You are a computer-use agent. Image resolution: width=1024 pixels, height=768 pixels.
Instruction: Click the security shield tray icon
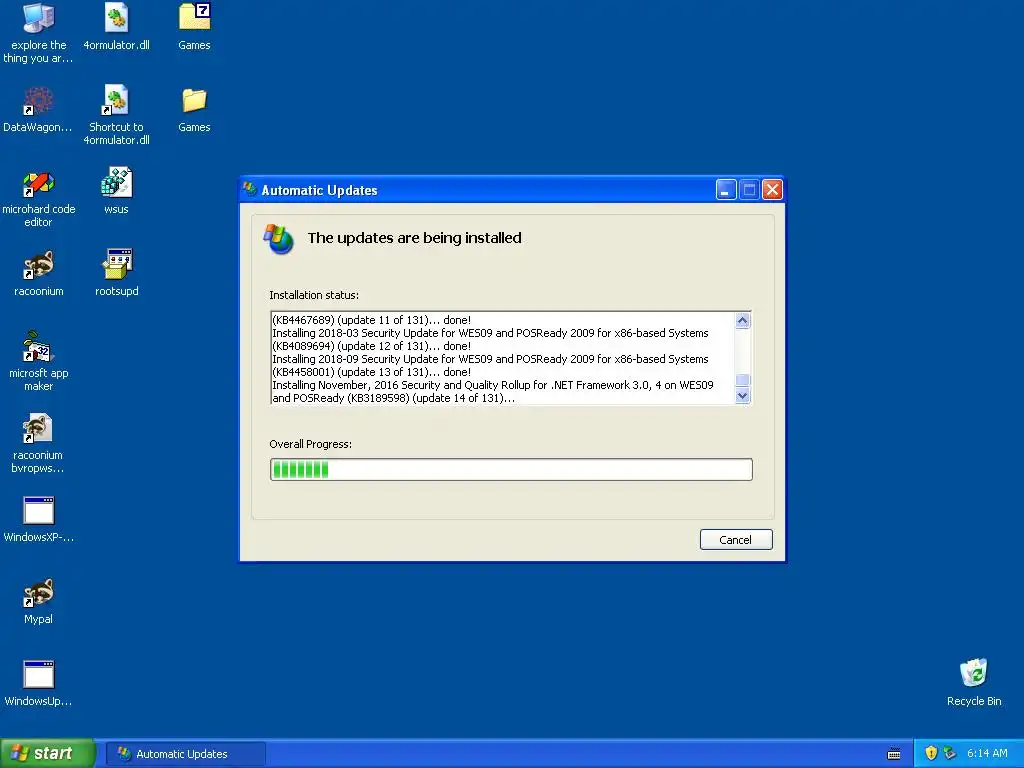click(931, 754)
